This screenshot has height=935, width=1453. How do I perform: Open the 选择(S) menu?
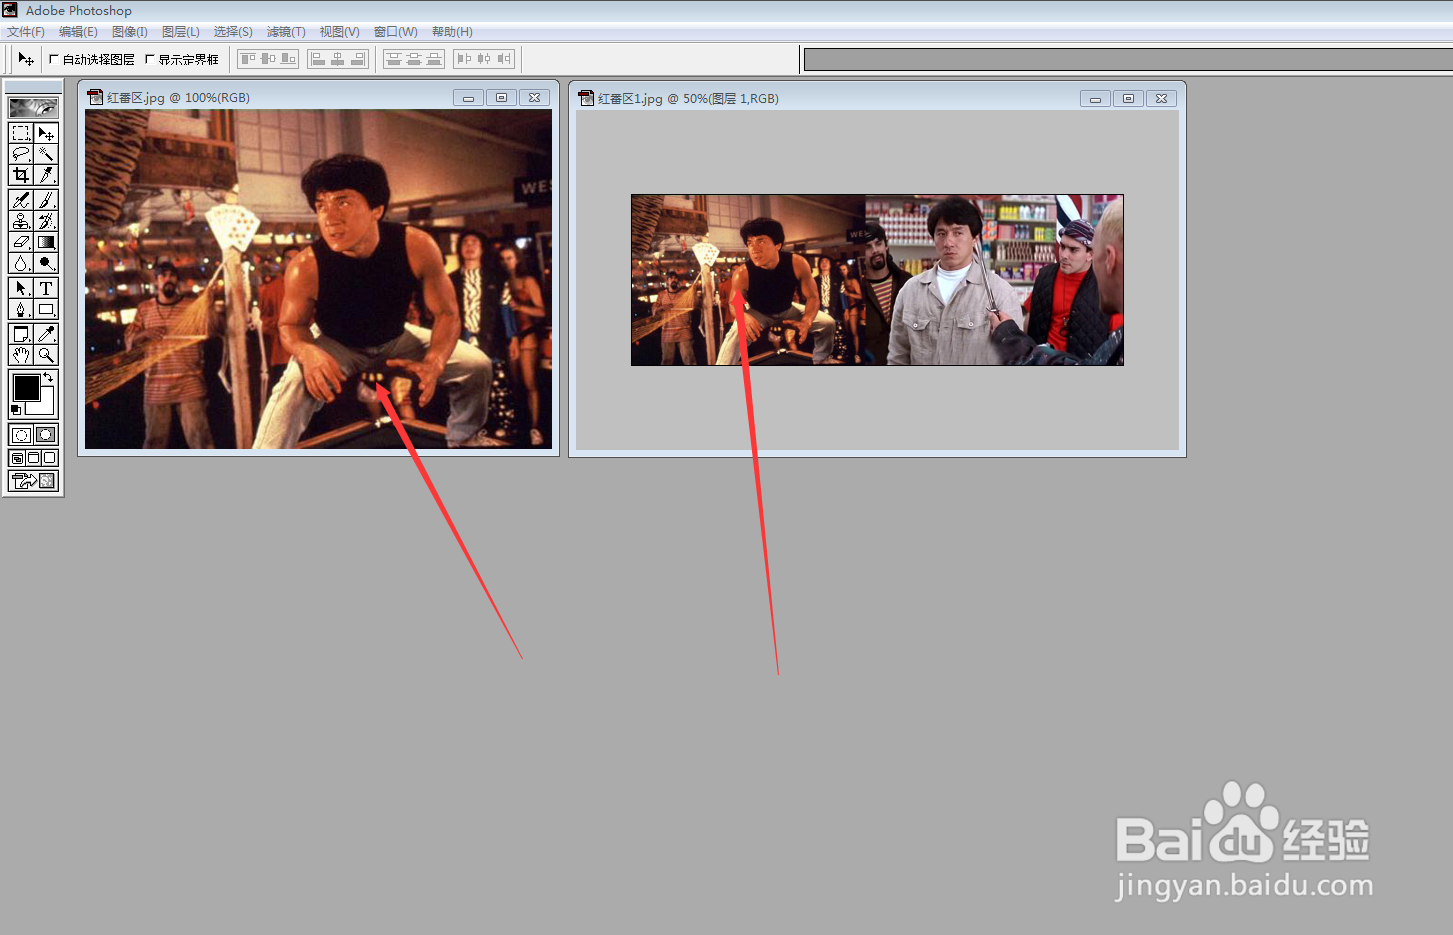[233, 32]
